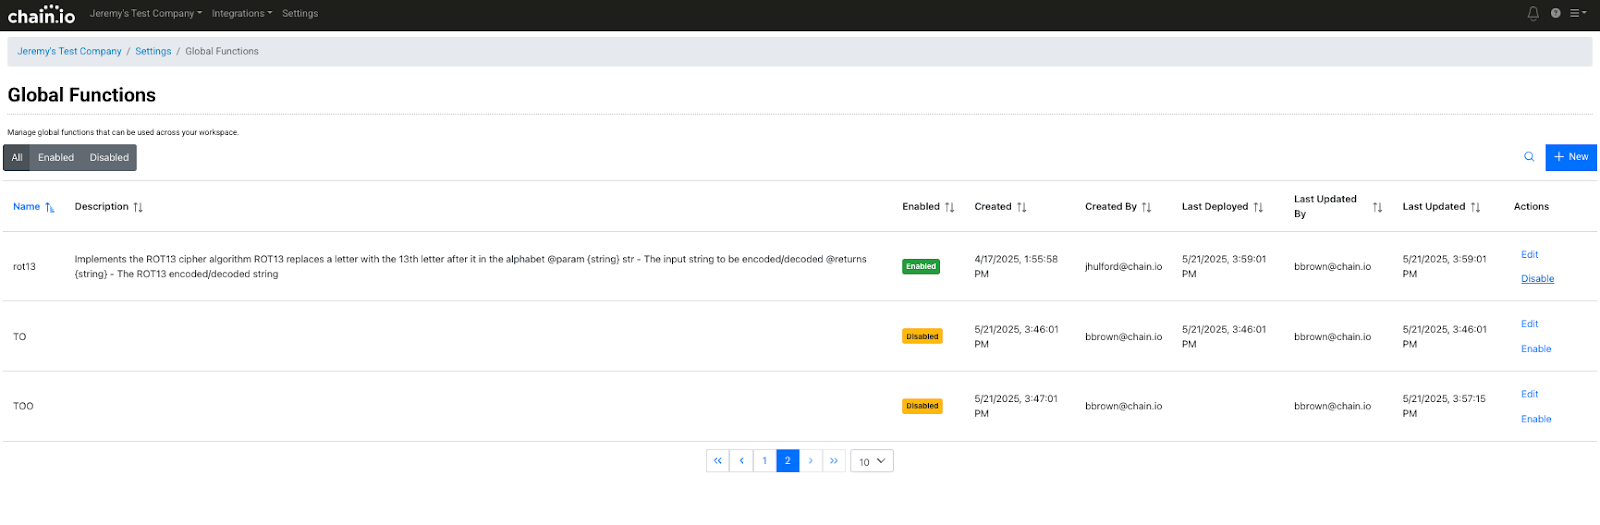Click the Disabled badge in TOO row

pyautogui.click(x=922, y=406)
